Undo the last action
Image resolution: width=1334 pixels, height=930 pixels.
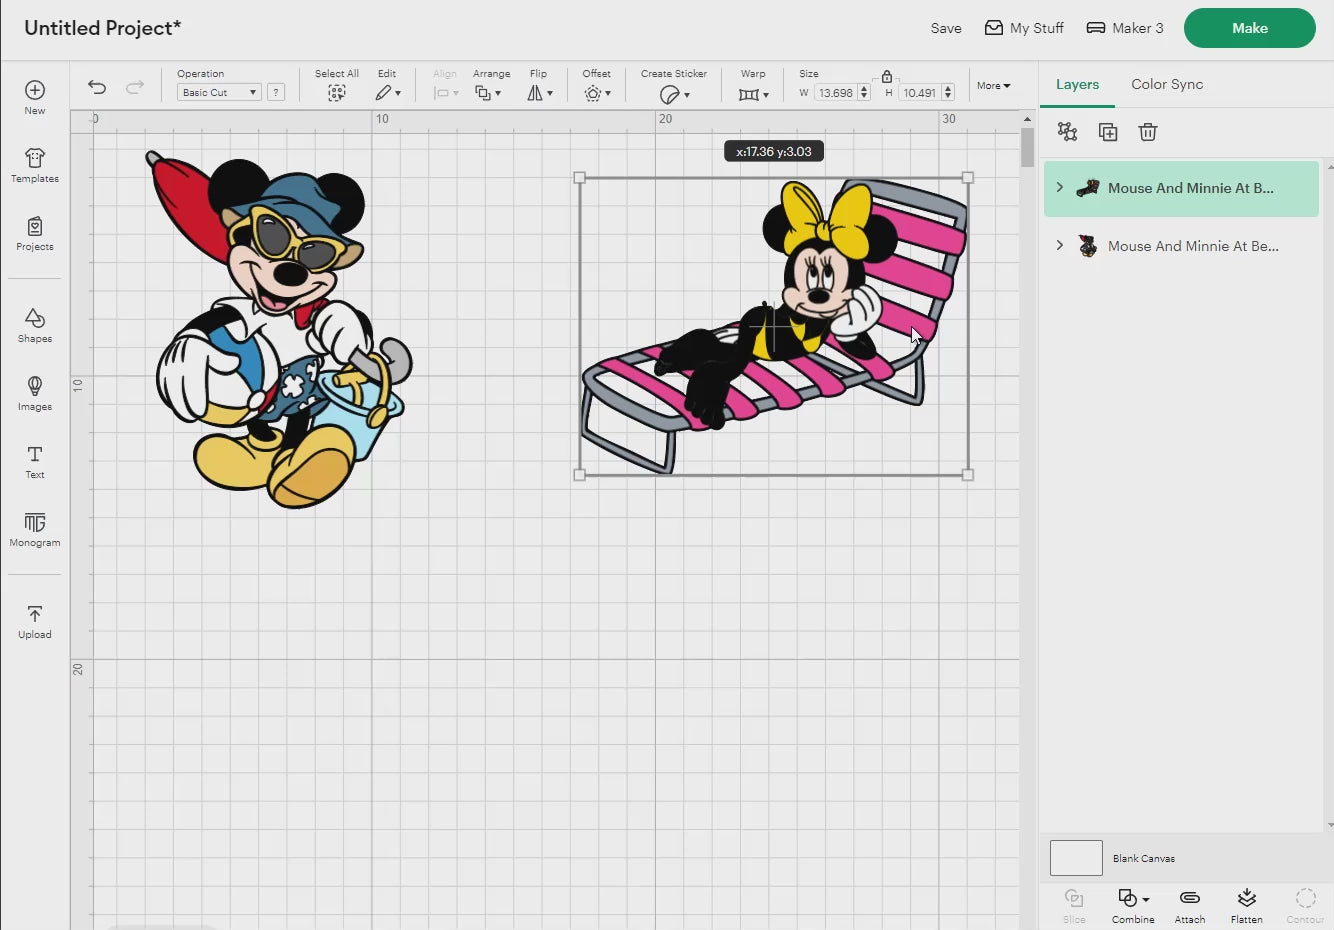97,87
